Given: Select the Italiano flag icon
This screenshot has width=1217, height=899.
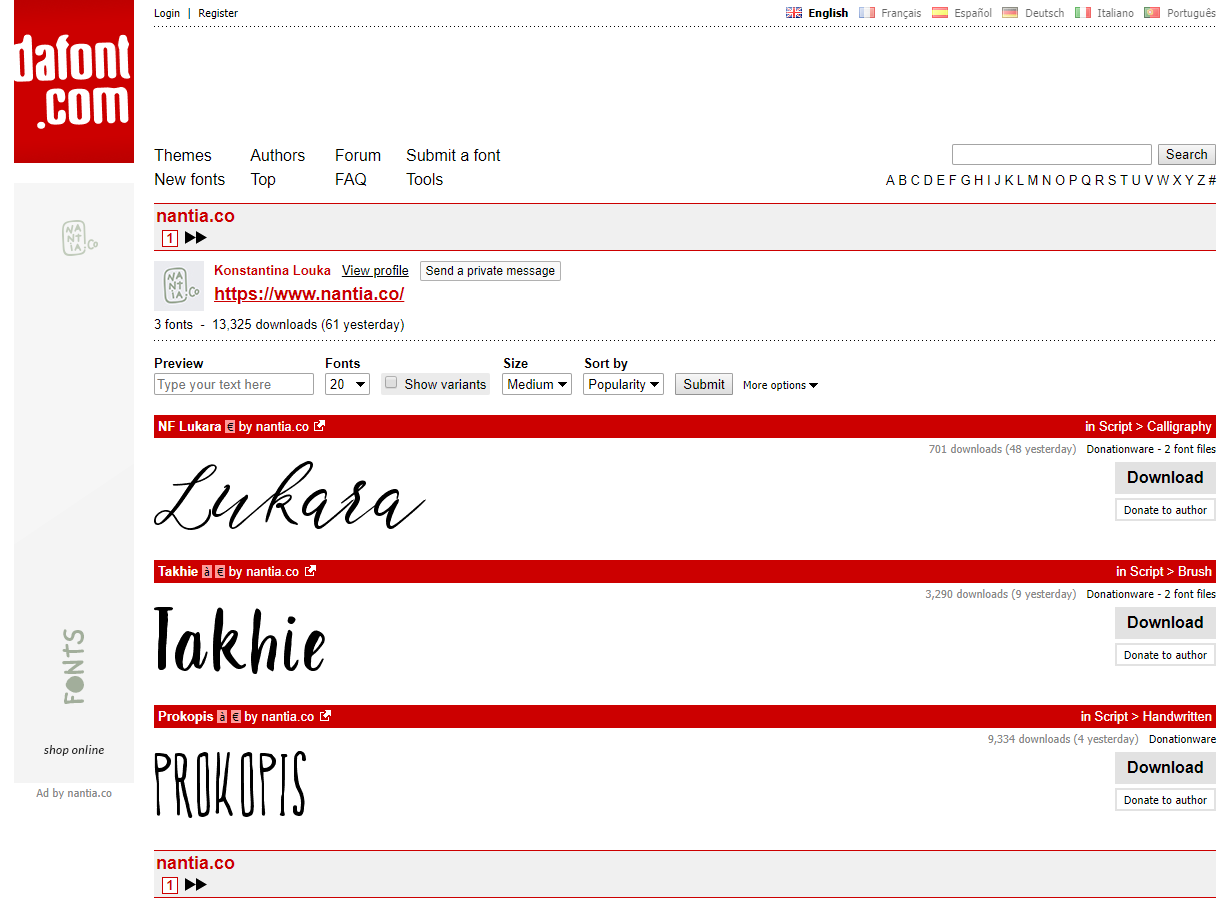Looking at the screenshot, I should point(1083,13).
